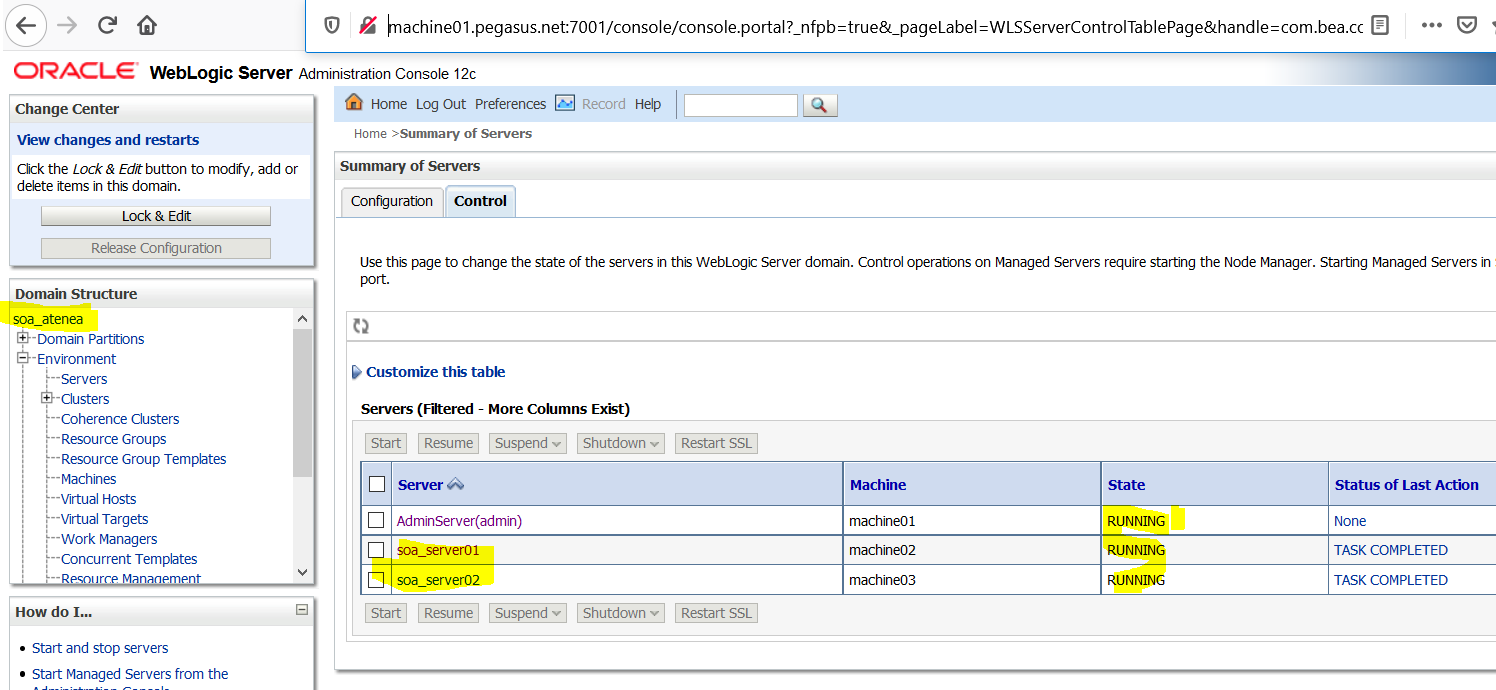This screenshot has height=690, width=1496.
Task: Open View changes and restarts link
Action: click(x=108, y=140)
